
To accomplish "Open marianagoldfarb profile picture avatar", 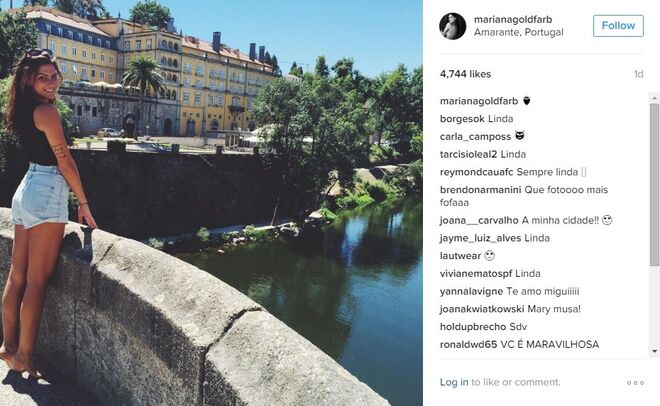I will (453, 26).
